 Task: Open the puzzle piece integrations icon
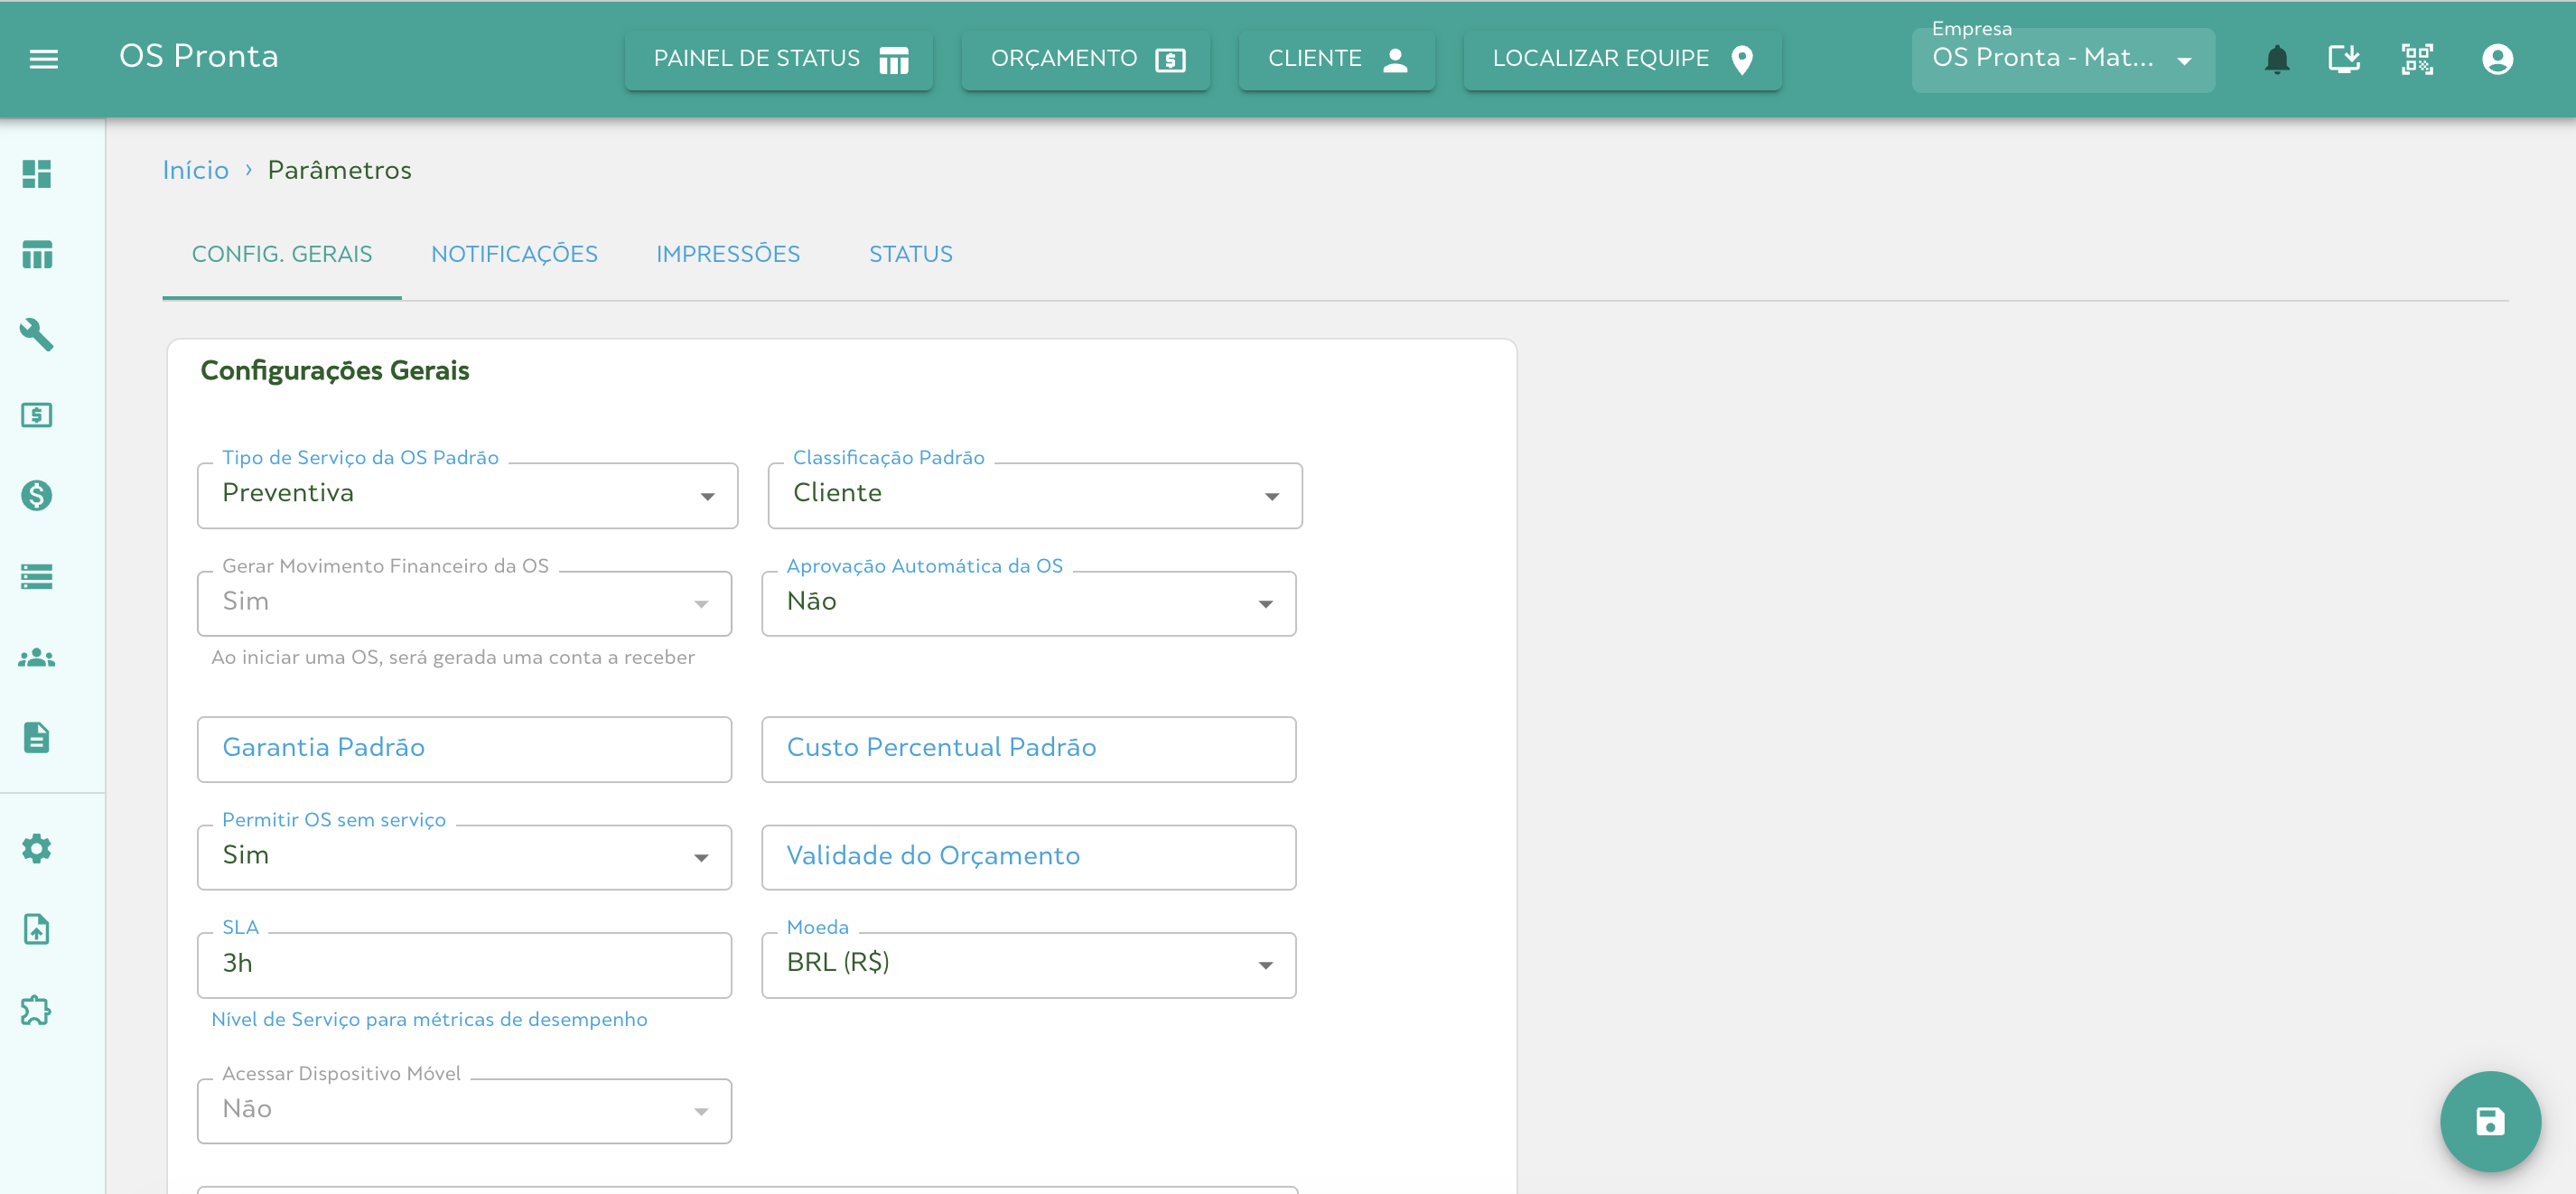pyautogui.click(x=37, y=1010)
